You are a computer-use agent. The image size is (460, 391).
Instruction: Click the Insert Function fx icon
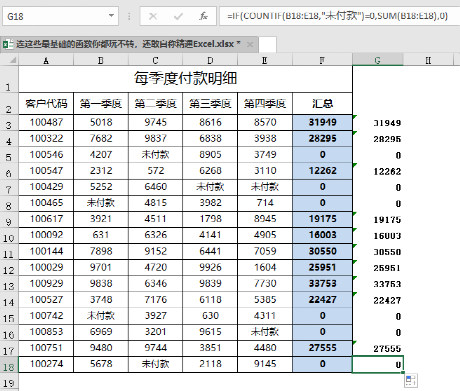tap(203, 16)
